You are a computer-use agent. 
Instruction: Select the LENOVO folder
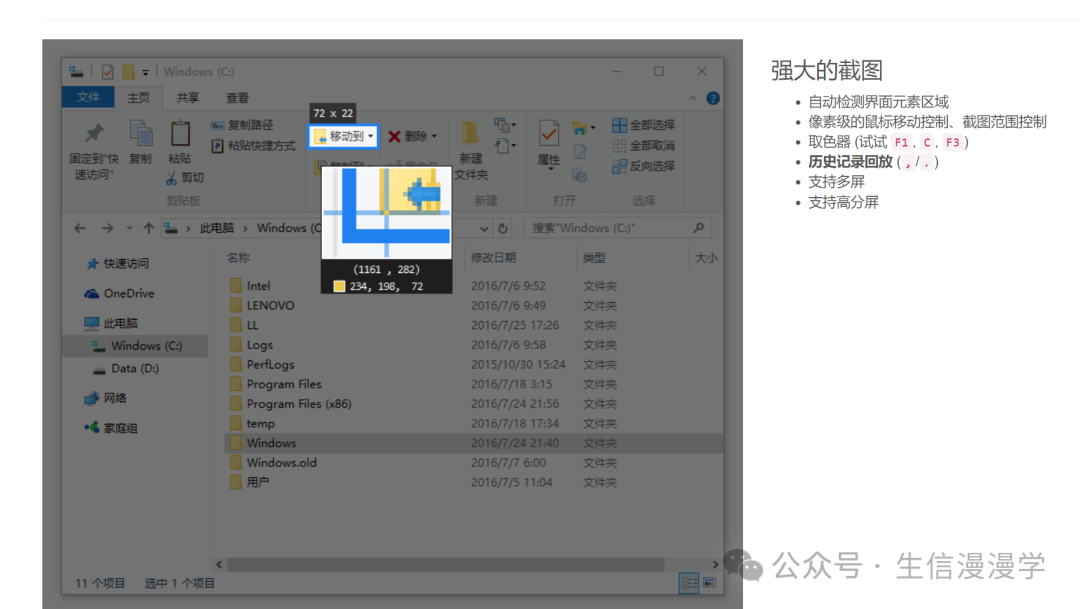(262, 305)
